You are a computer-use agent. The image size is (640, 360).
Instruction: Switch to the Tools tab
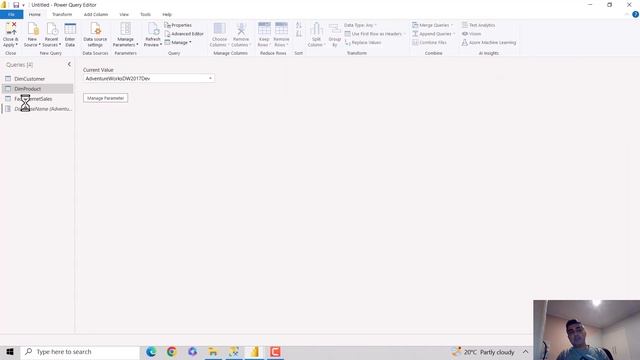coord(145,15)
